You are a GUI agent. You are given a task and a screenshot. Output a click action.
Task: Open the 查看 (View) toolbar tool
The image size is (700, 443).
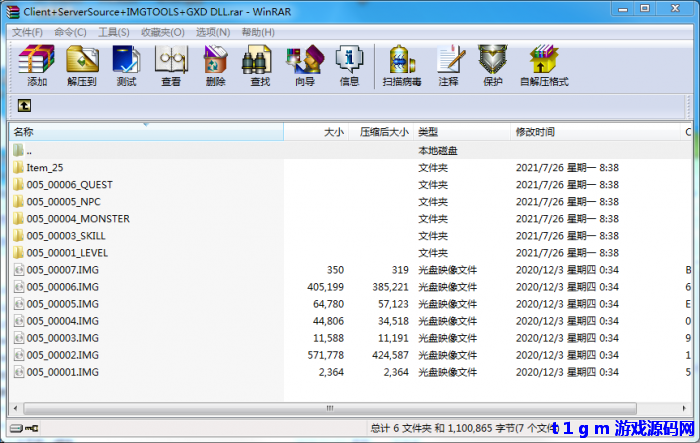tap(171, 66)
